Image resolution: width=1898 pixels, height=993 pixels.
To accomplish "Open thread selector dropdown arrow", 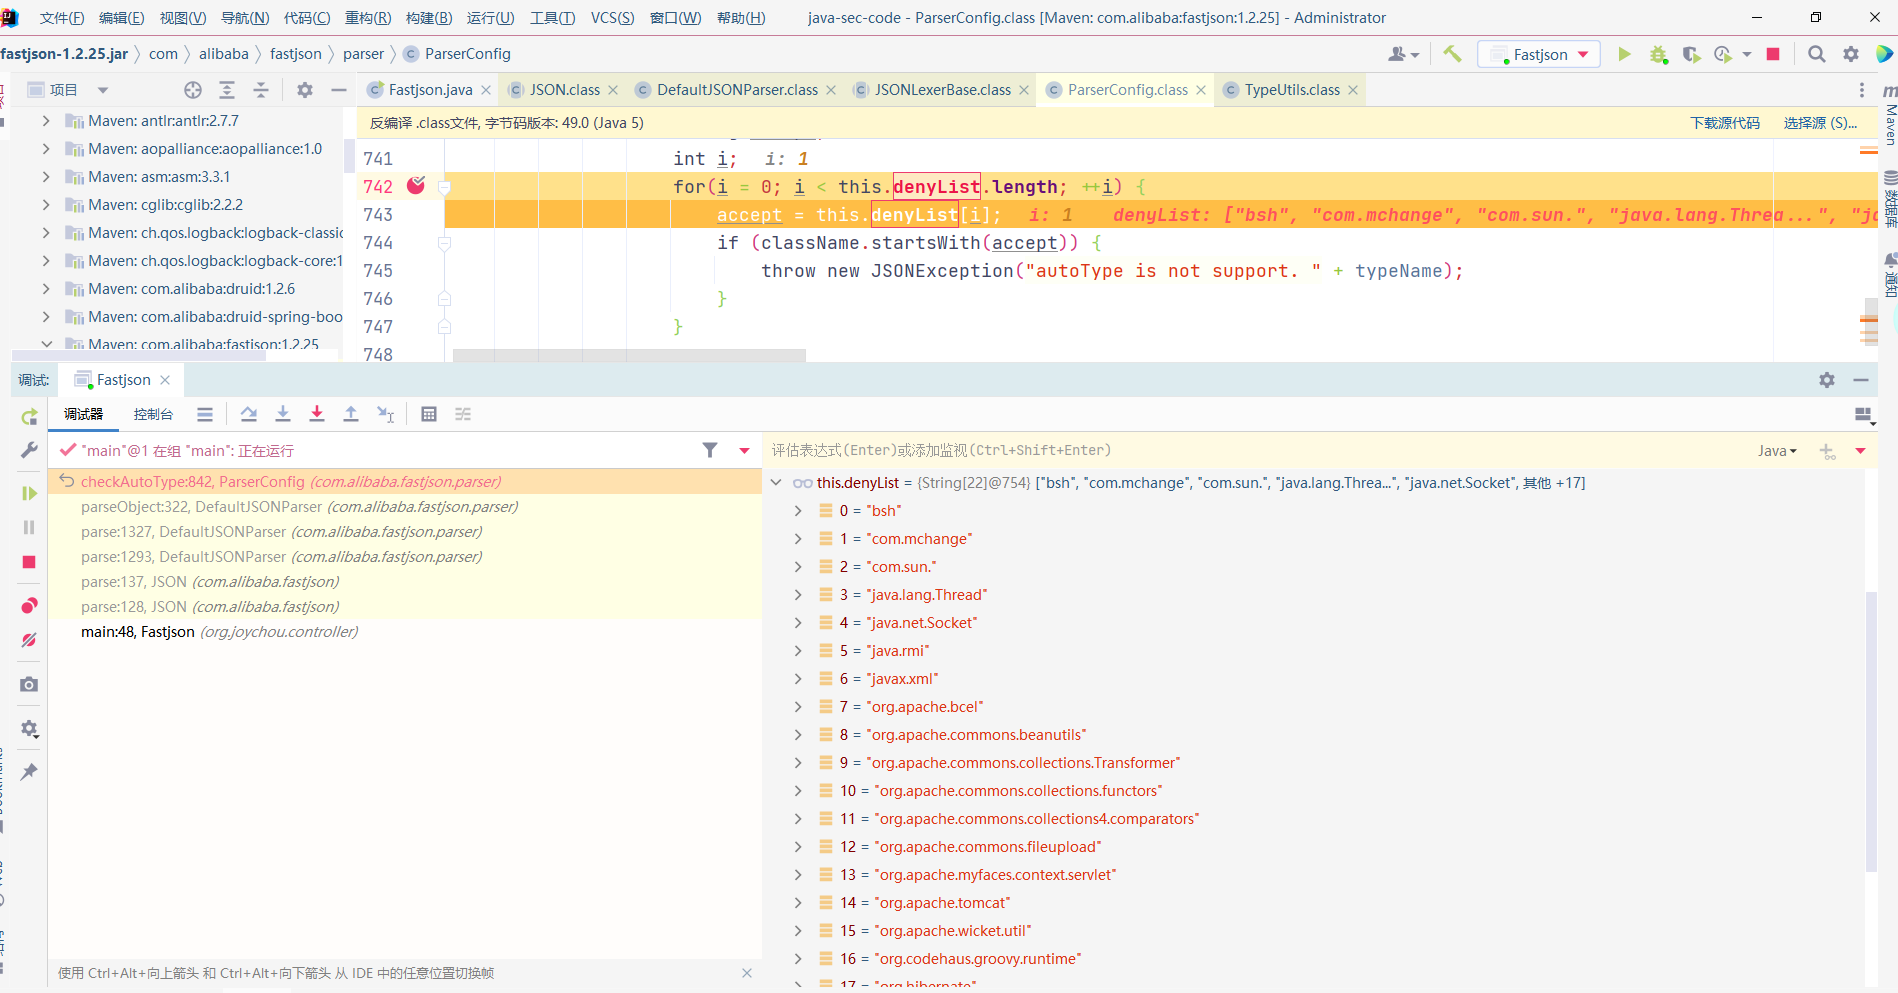I will (x=744, y=450).
